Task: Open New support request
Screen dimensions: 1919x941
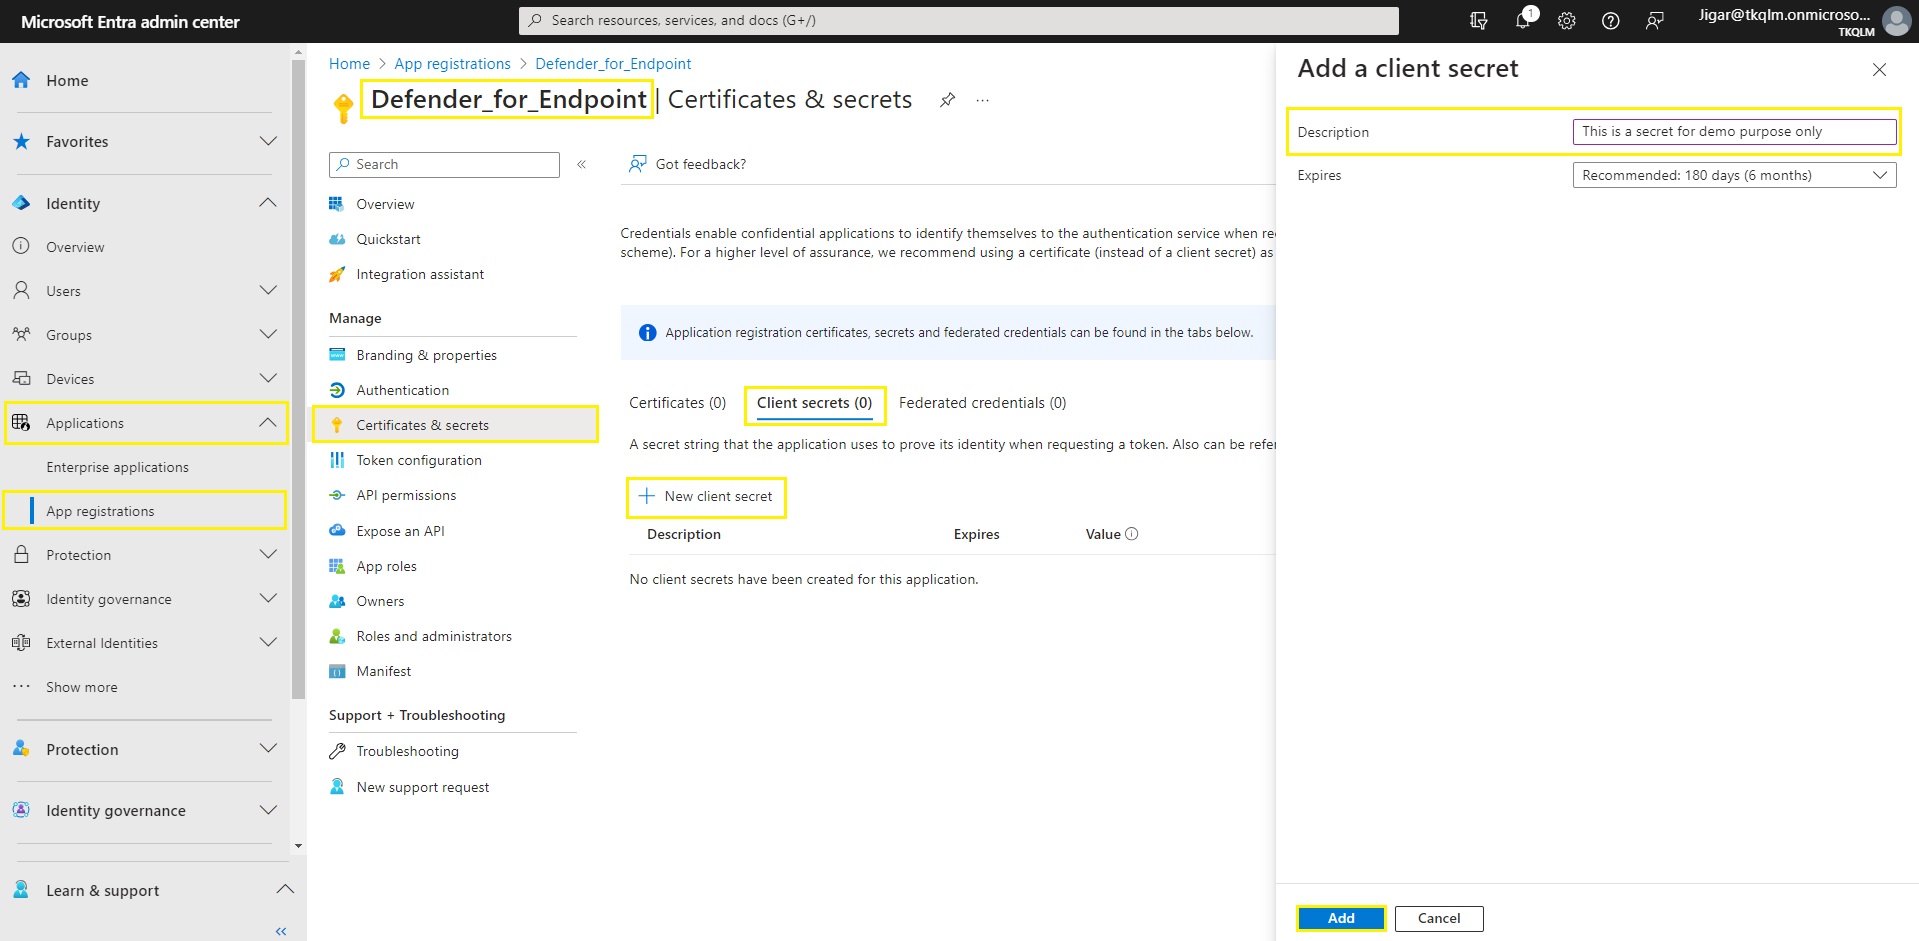Action: [423, 787]
